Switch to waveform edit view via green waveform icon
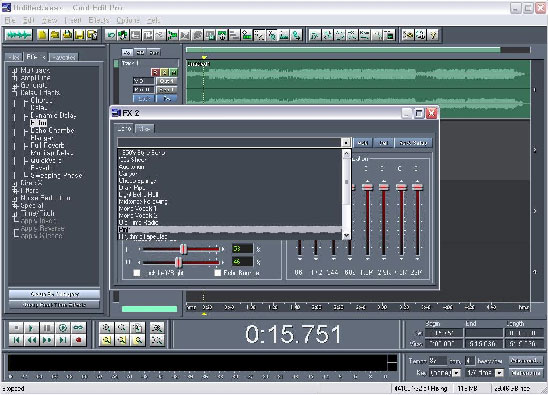548x395 pixels. pos(19,35)
